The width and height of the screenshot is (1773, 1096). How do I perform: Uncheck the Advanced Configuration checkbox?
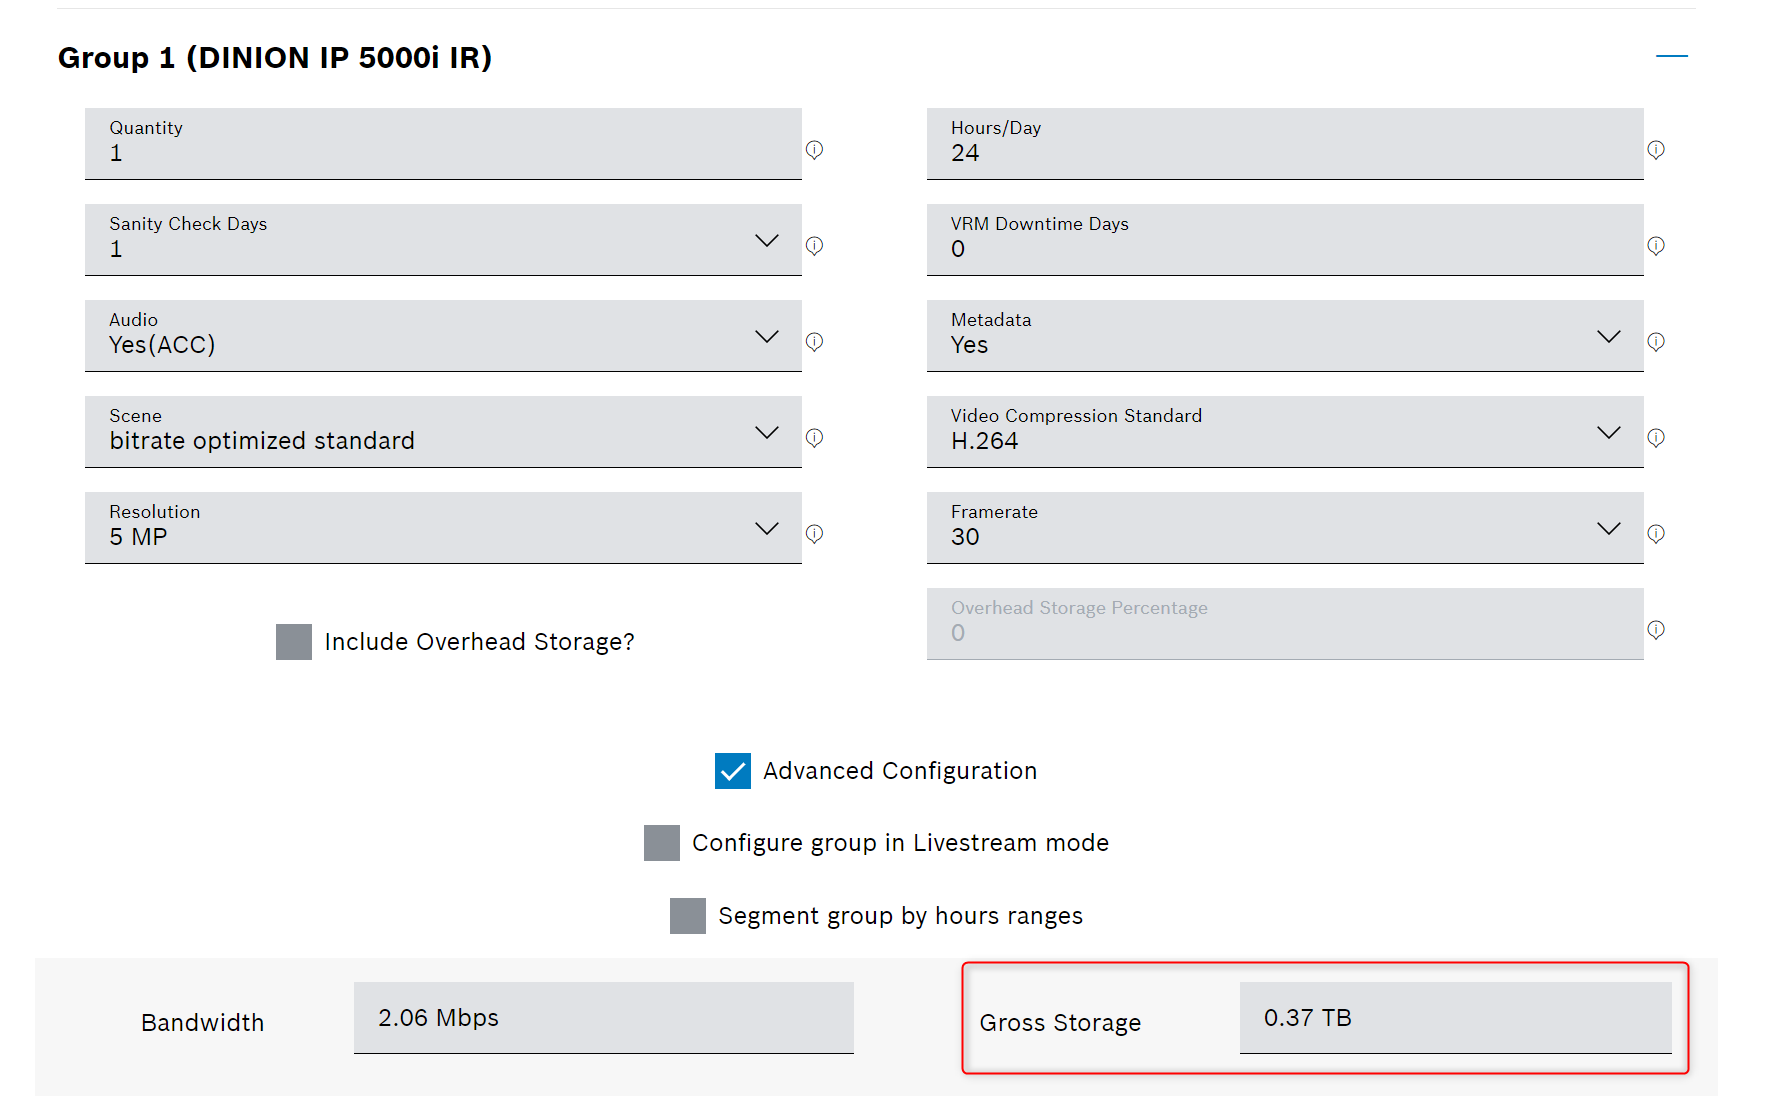tap(733, 771)
